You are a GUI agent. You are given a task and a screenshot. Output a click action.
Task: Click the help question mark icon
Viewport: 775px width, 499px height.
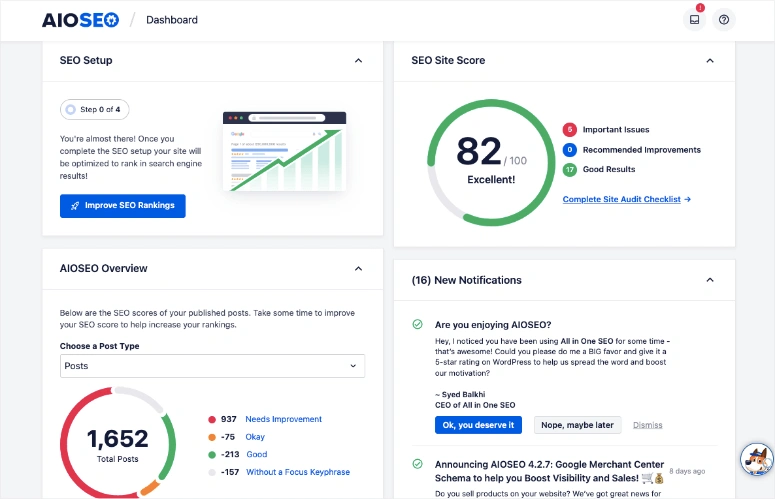[x=724, y=20]
